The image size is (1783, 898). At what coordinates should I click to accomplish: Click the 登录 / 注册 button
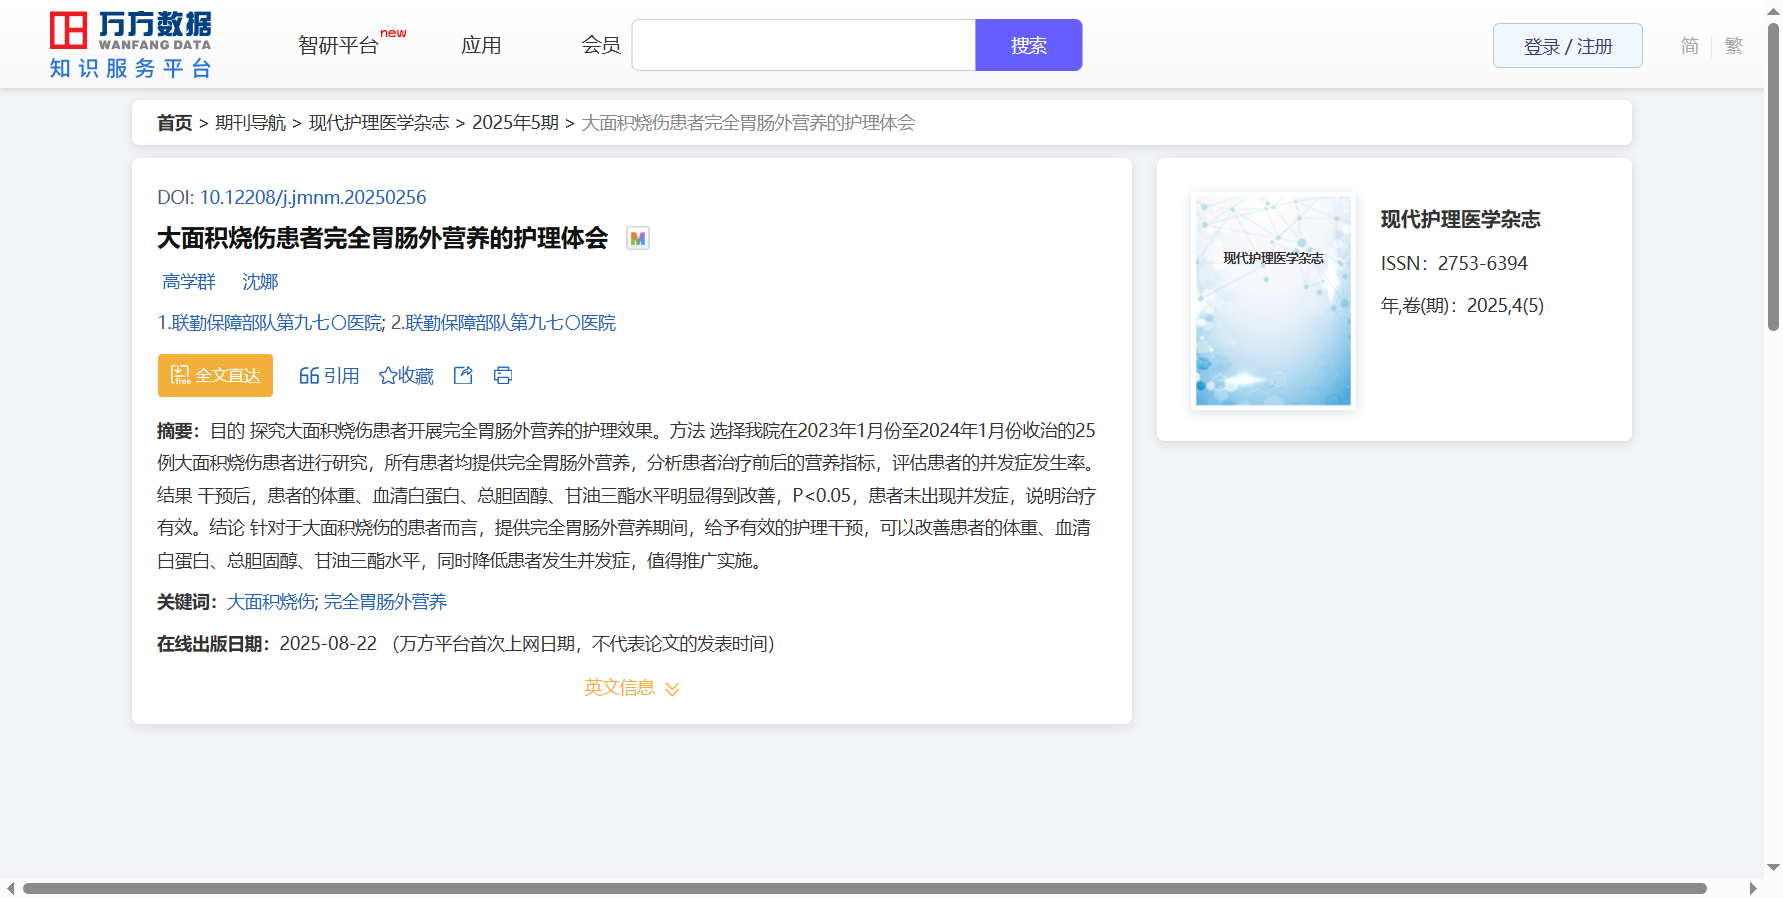coord(1567,46)
